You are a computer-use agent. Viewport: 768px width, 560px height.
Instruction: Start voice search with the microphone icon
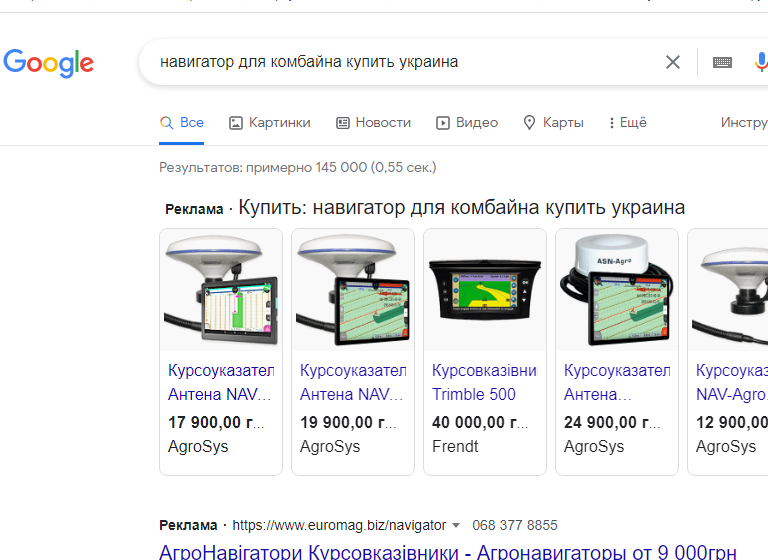point(761,62)
